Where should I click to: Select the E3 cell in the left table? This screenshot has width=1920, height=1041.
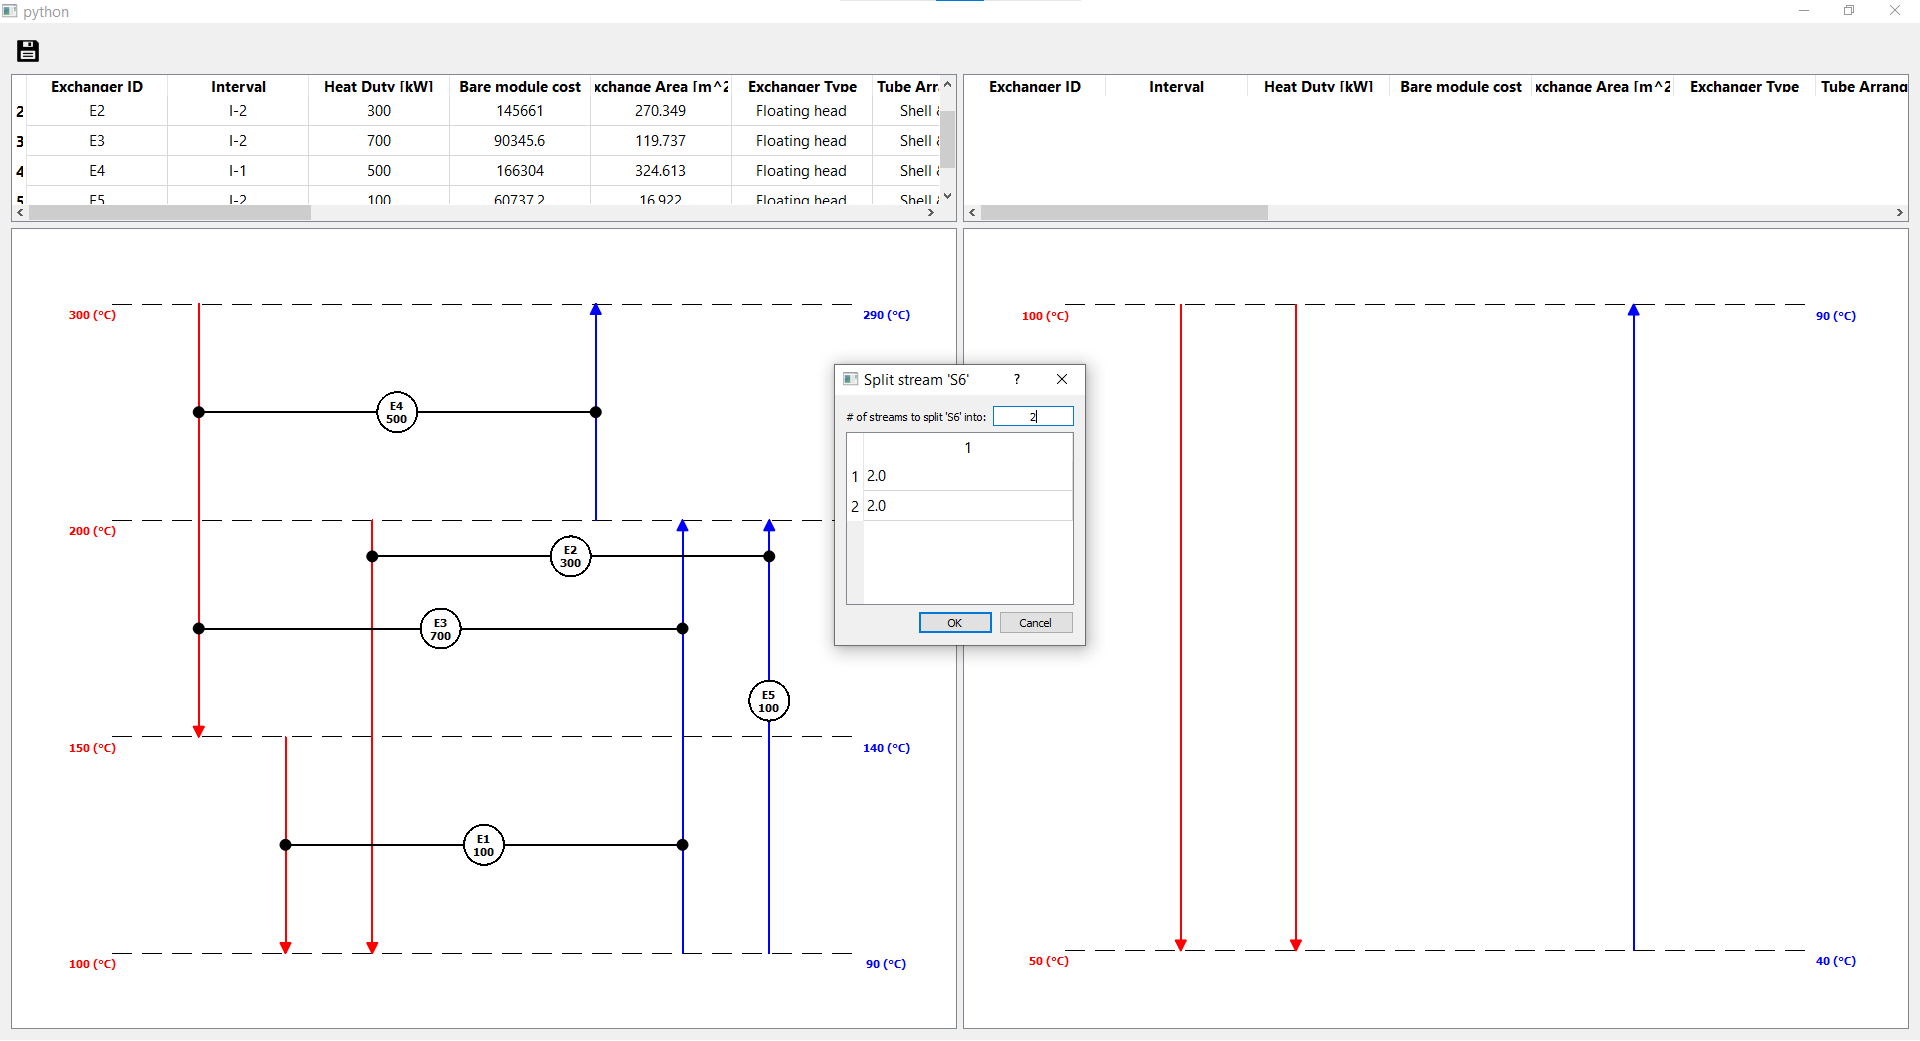click(97, 141)
